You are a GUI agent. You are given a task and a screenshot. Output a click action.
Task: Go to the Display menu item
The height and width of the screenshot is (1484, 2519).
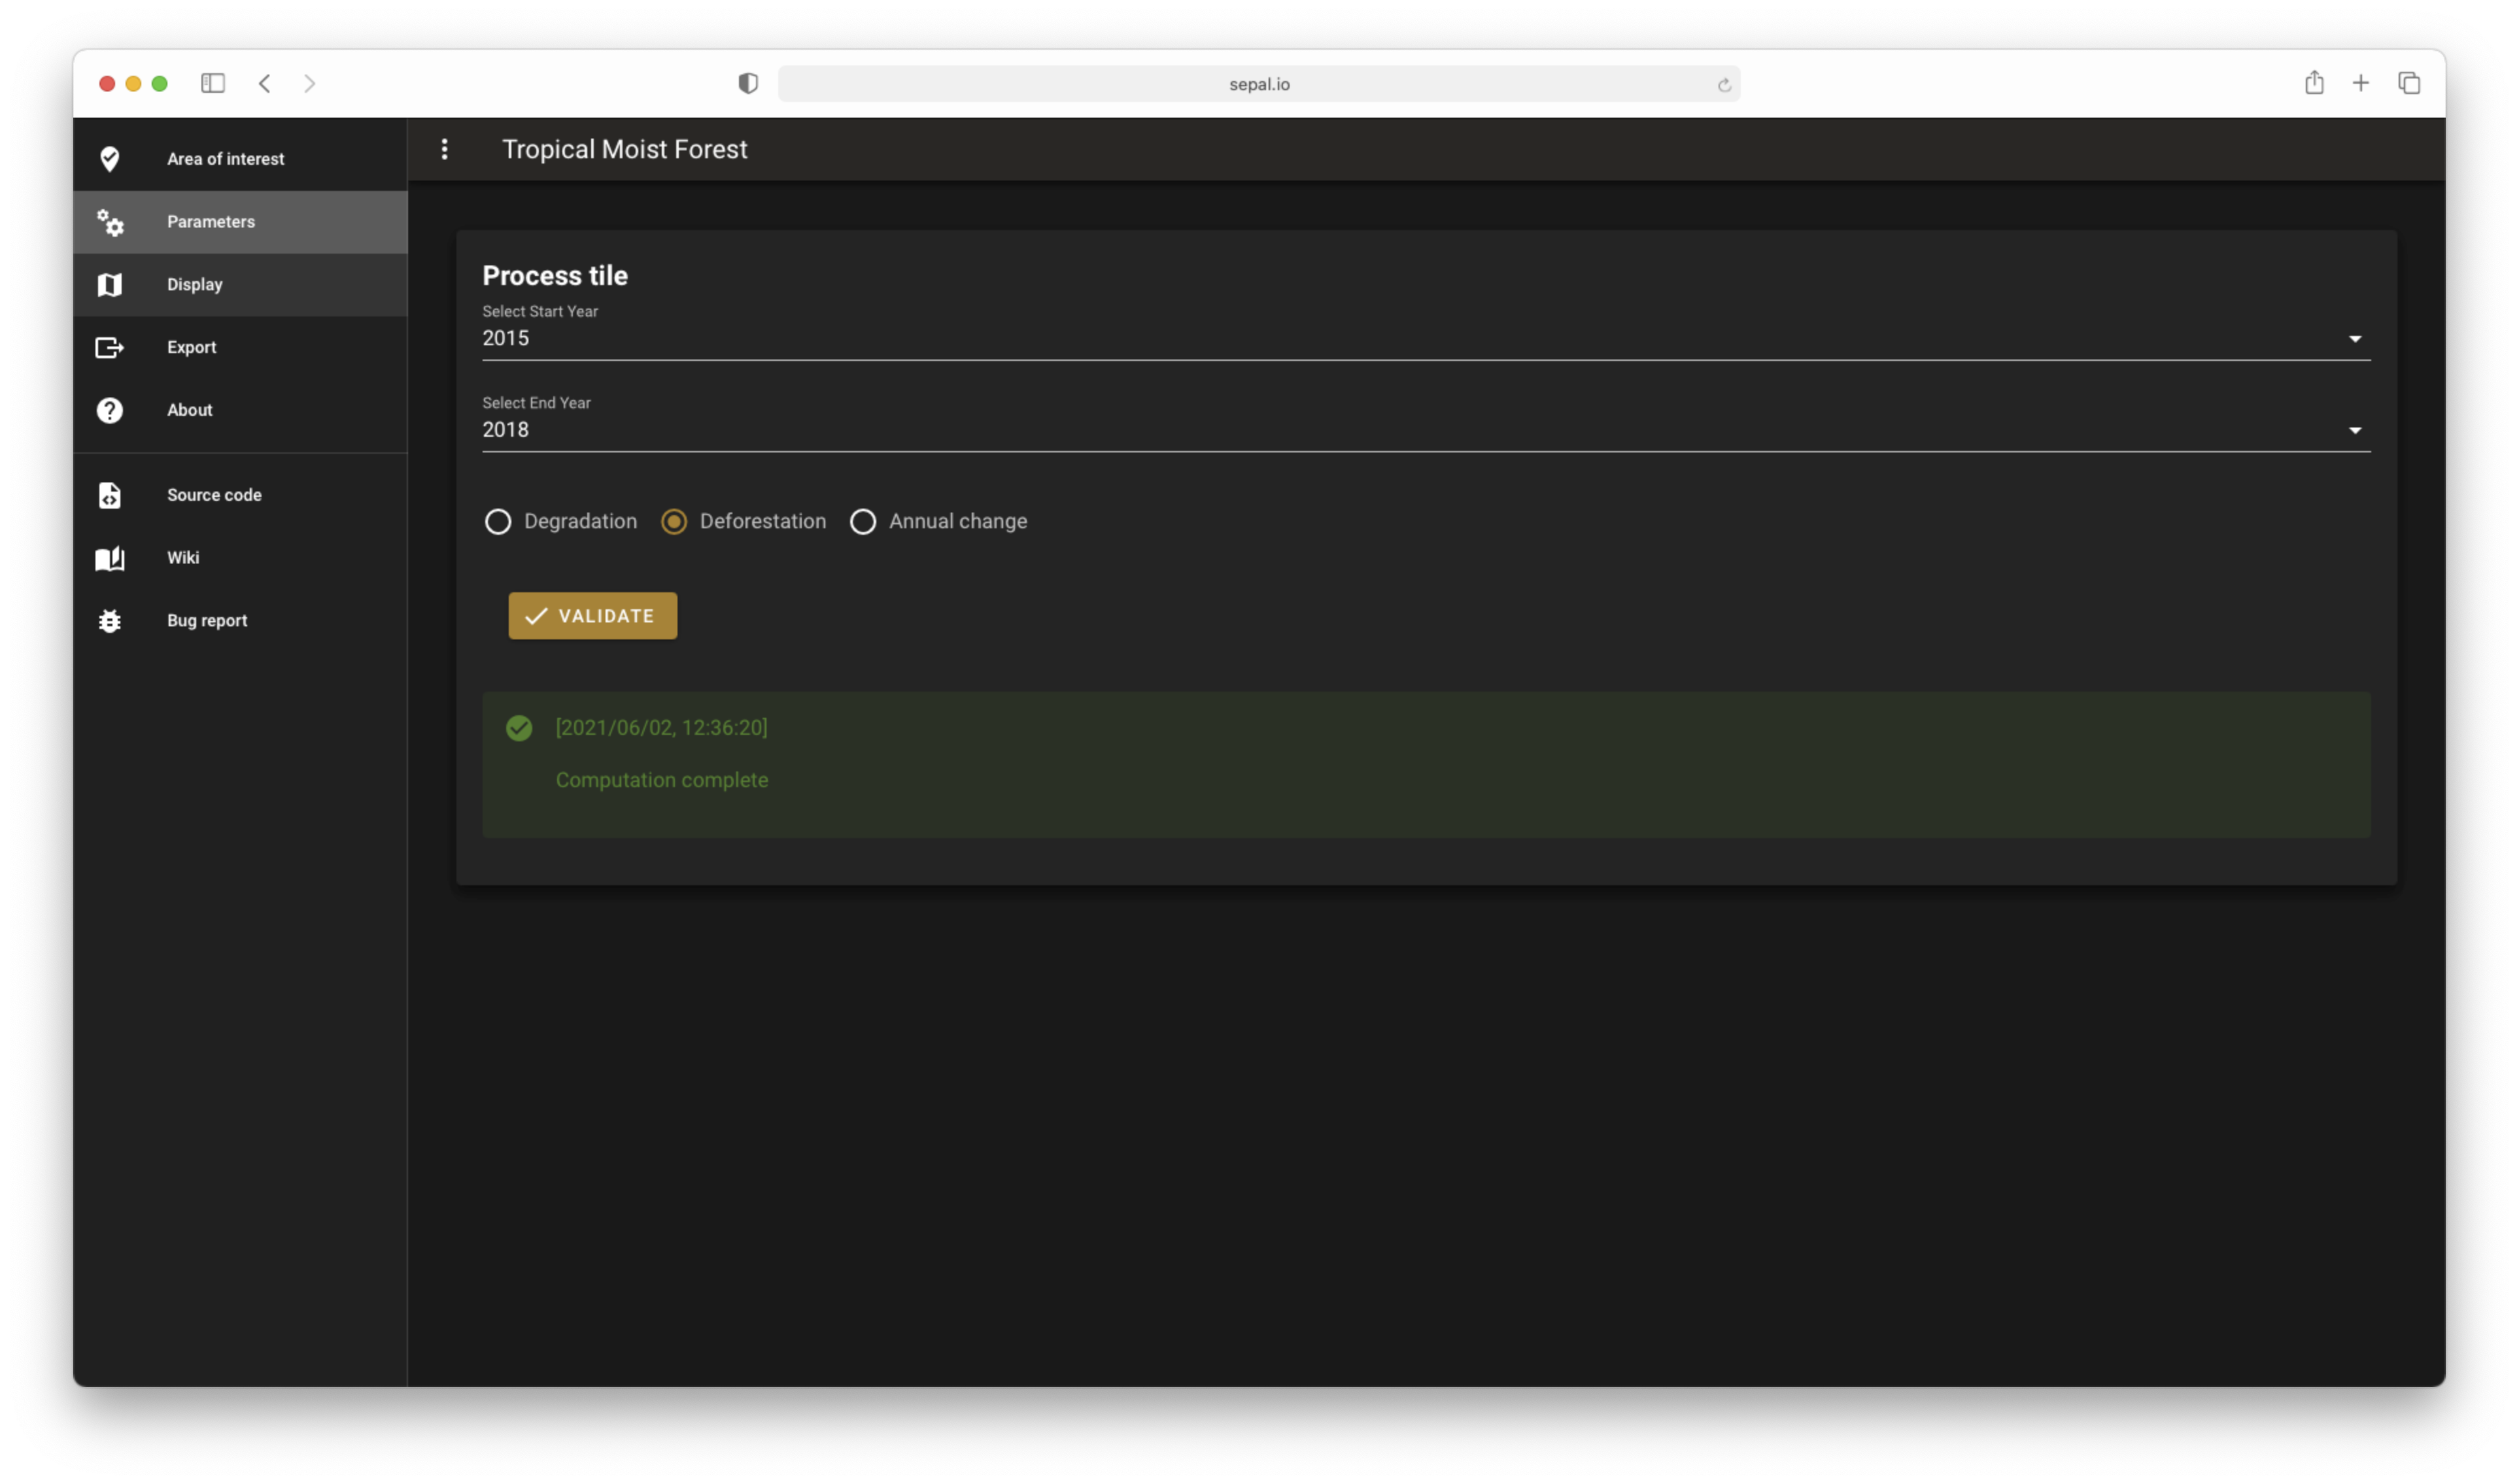point(195,285)
